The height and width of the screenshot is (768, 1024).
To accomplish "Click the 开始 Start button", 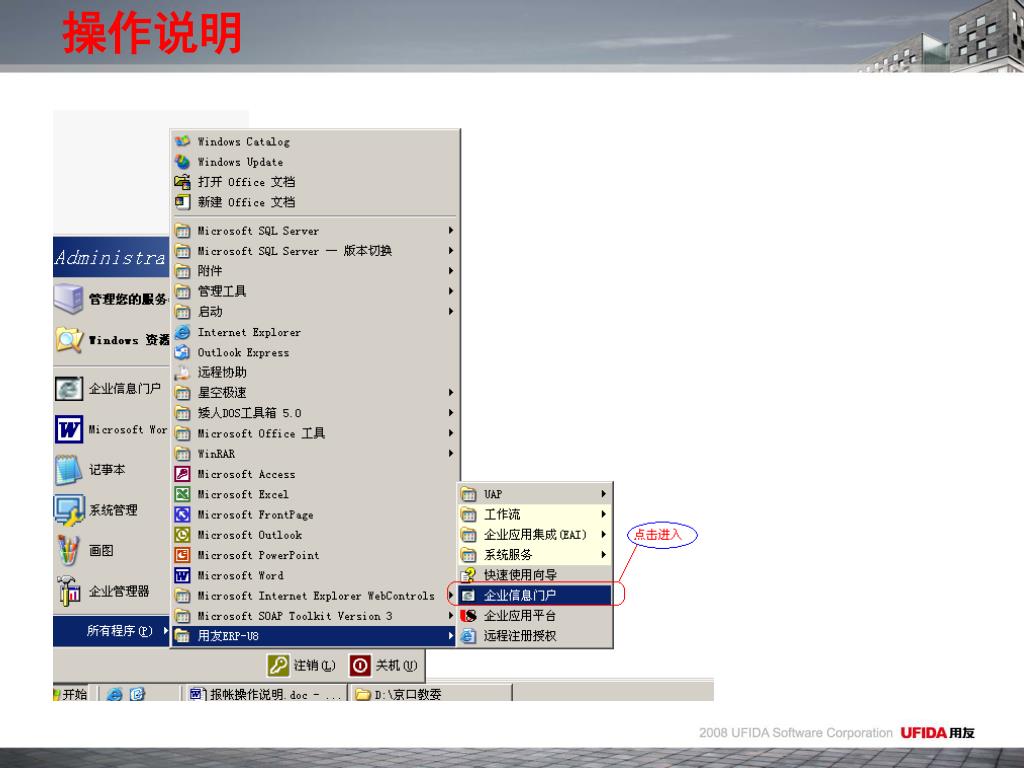I will [x=71, y=694].
